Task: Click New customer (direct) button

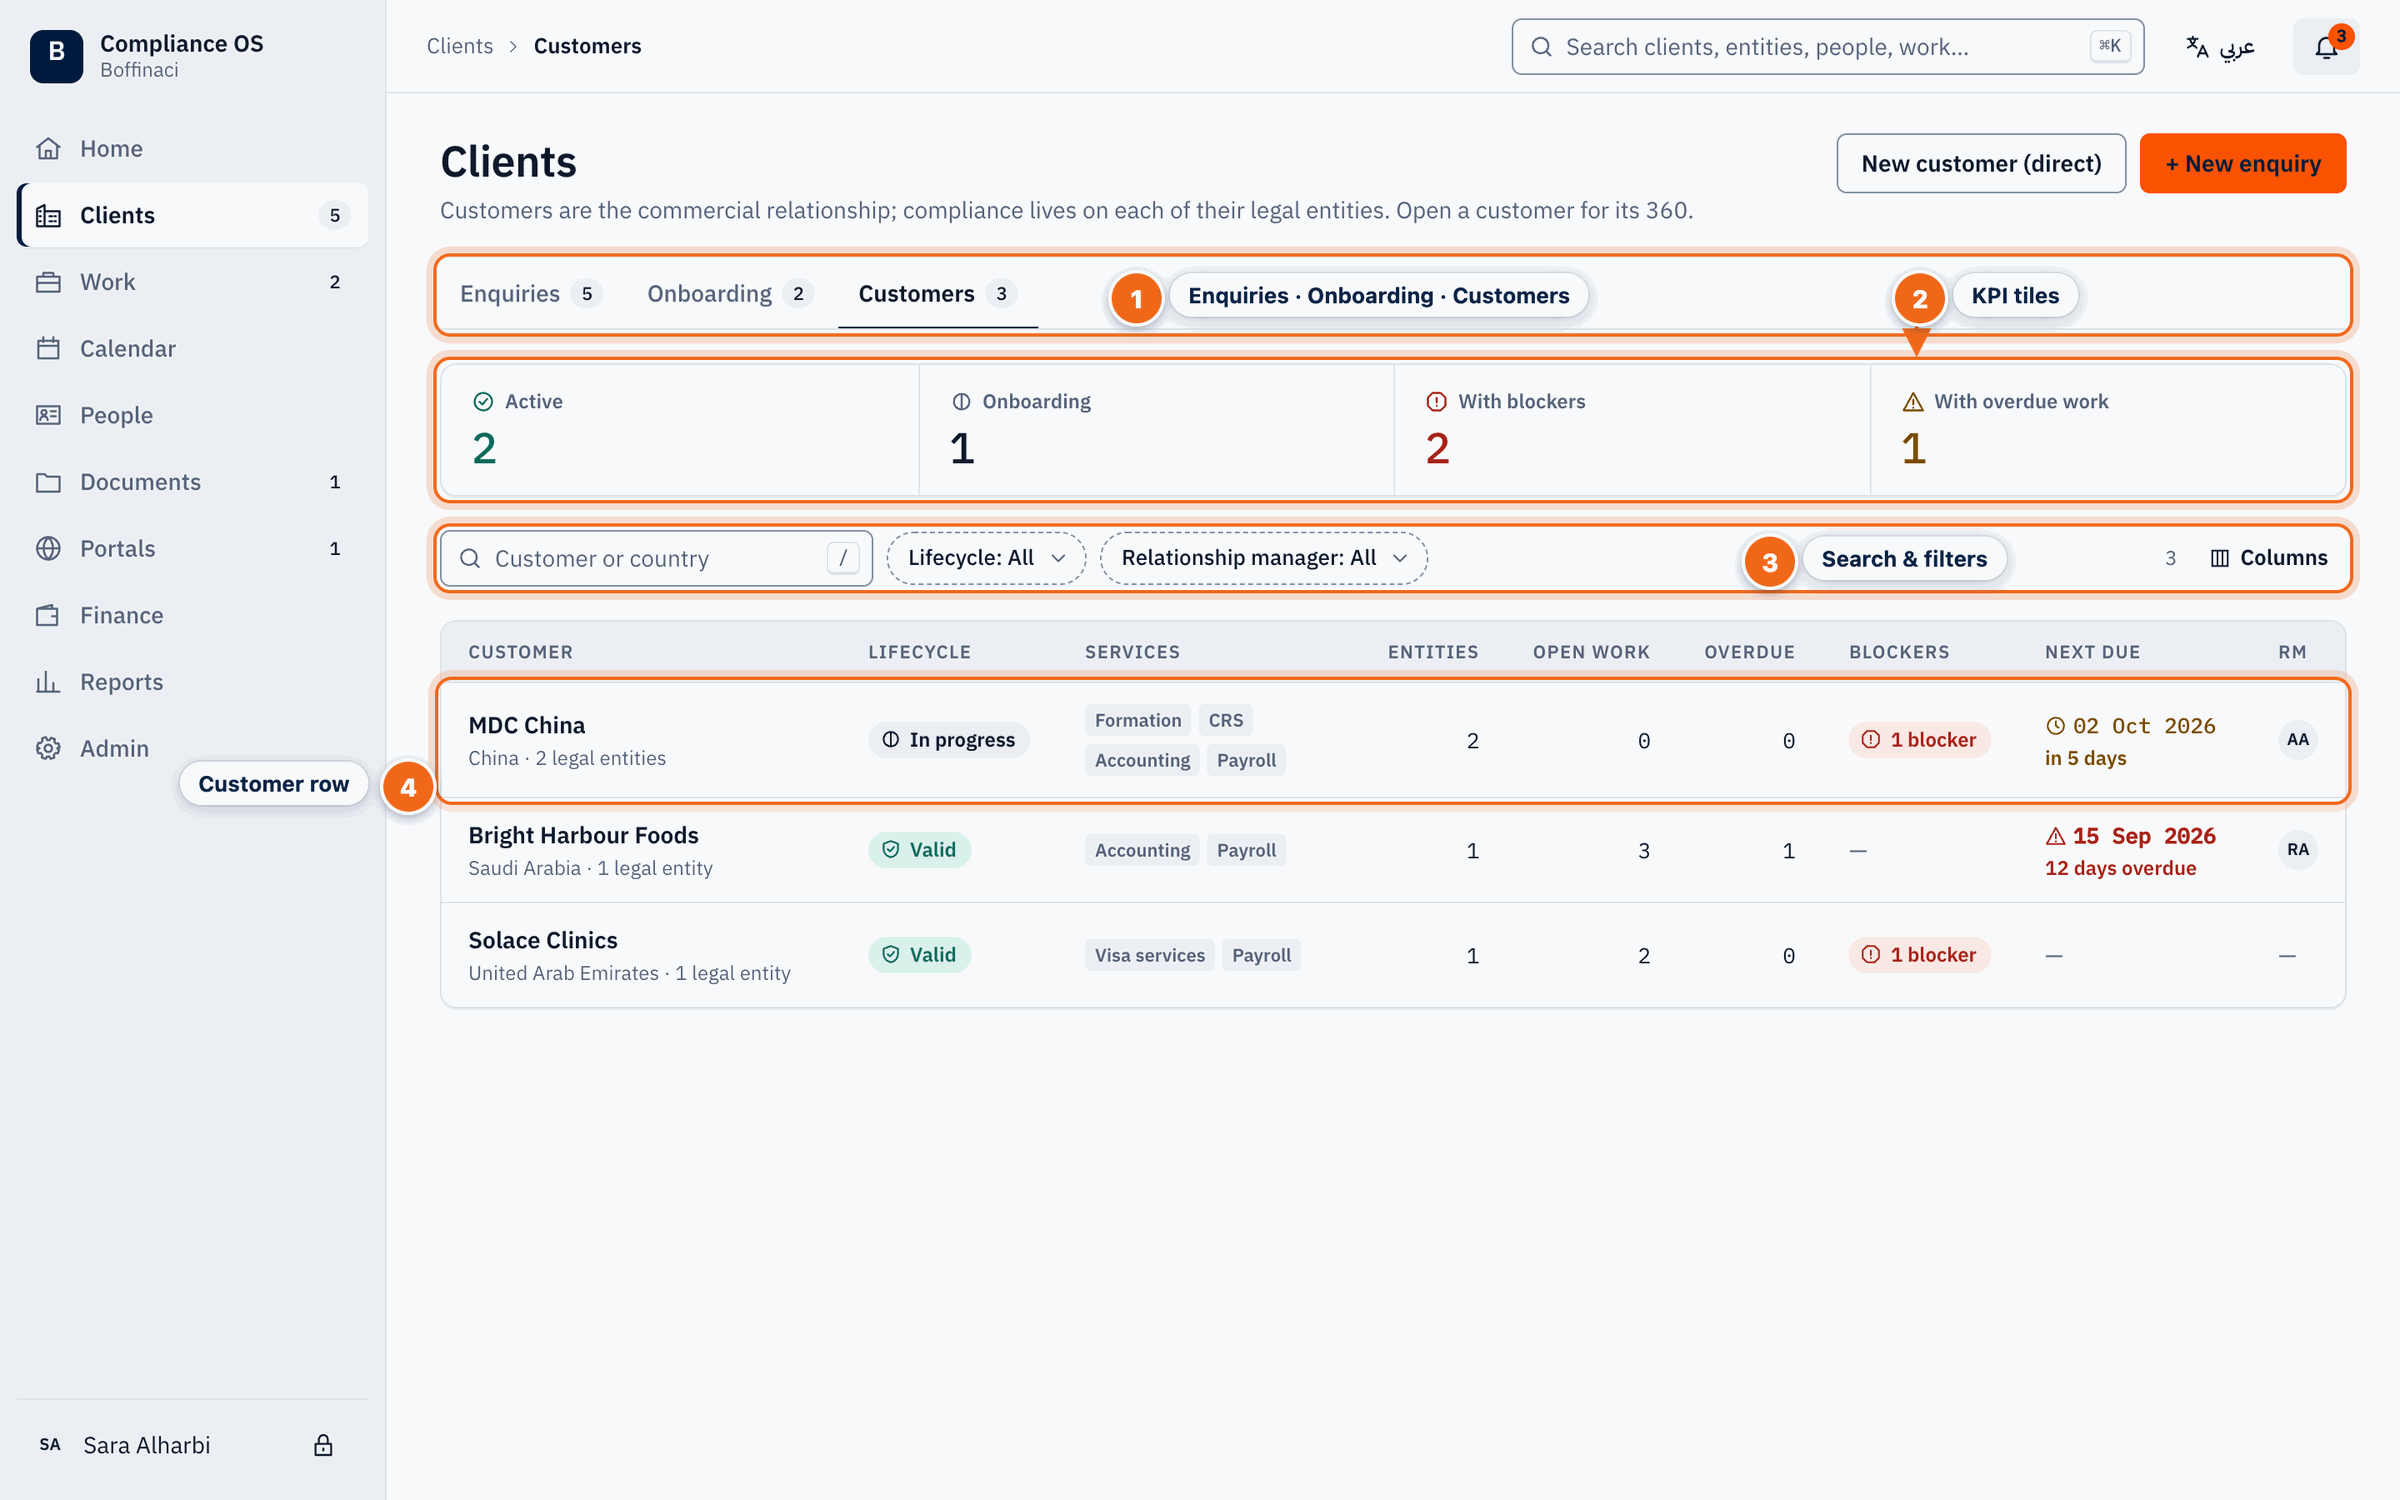Action: click(1981, 163)
